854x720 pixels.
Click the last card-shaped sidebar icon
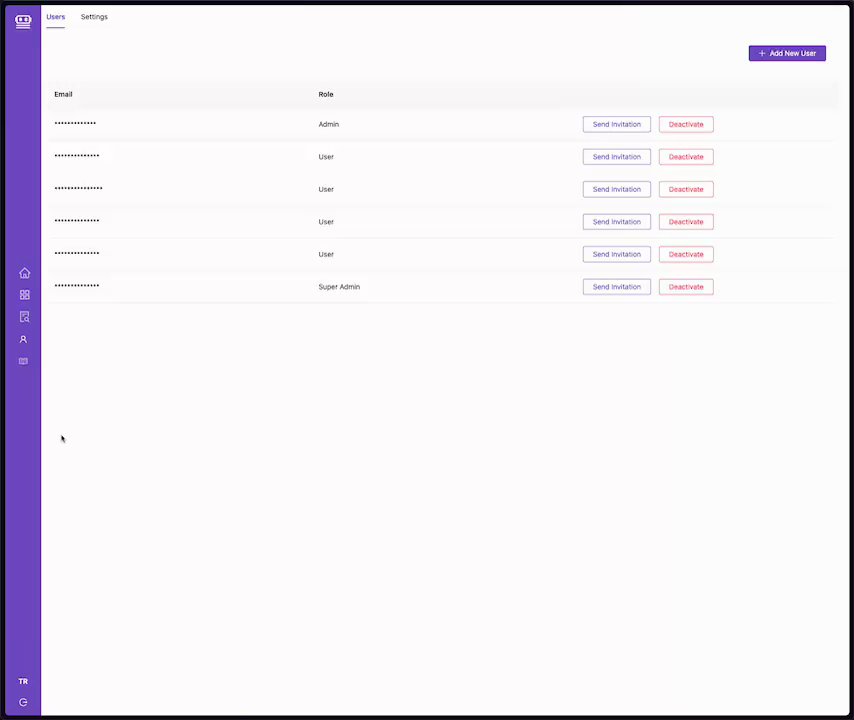(24, 361)
